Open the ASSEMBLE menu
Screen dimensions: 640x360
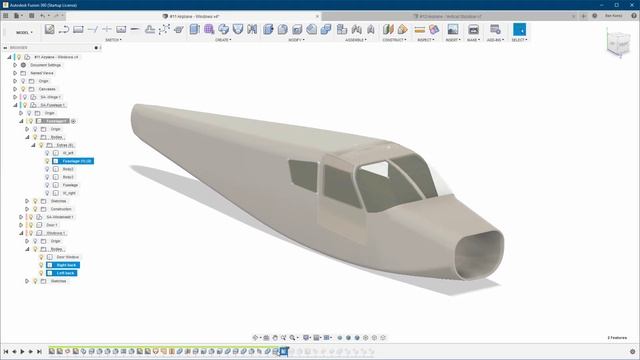coord(356,40)
